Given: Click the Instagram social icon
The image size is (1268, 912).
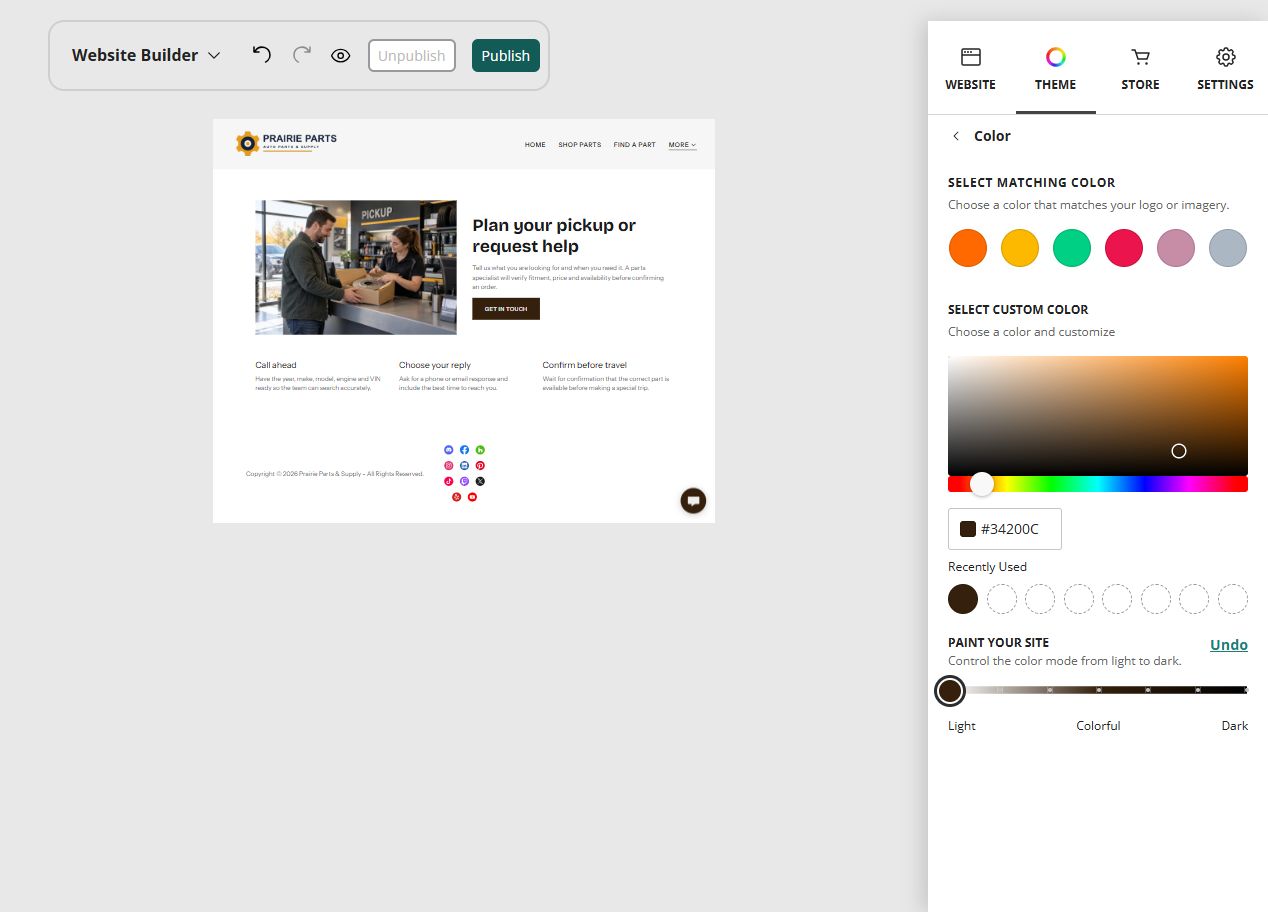Looking at the screenshot, I should click(x=448, y=466).
